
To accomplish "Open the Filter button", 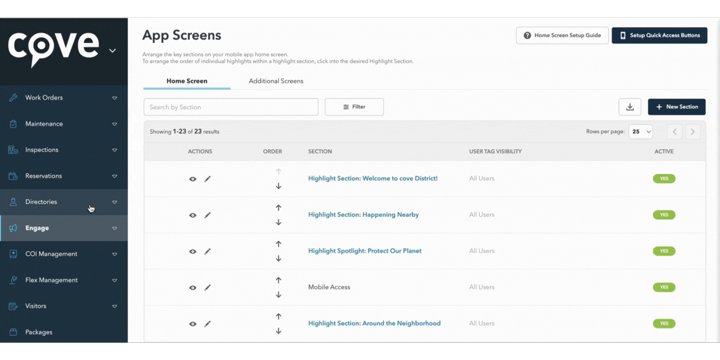I will [x=354, y=107].
